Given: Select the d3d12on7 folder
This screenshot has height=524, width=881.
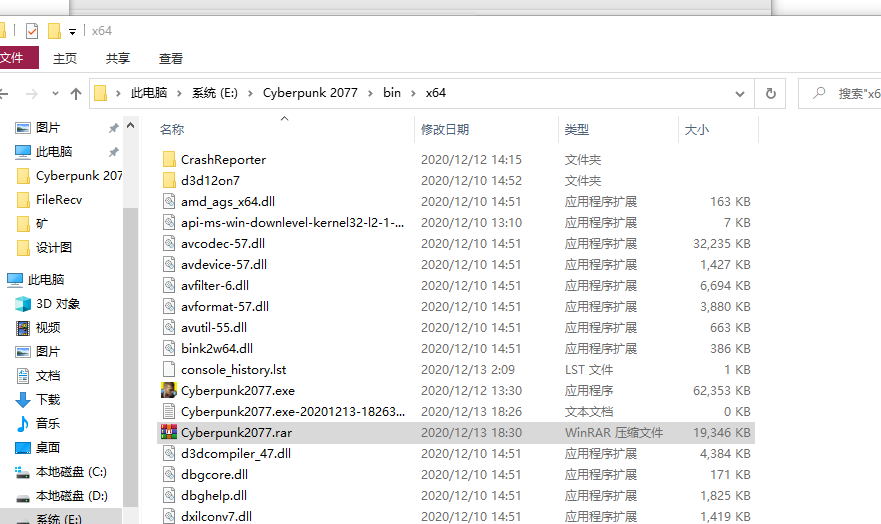Looking at the screenshot, I should pyautogui.click(x=210, y=181).
